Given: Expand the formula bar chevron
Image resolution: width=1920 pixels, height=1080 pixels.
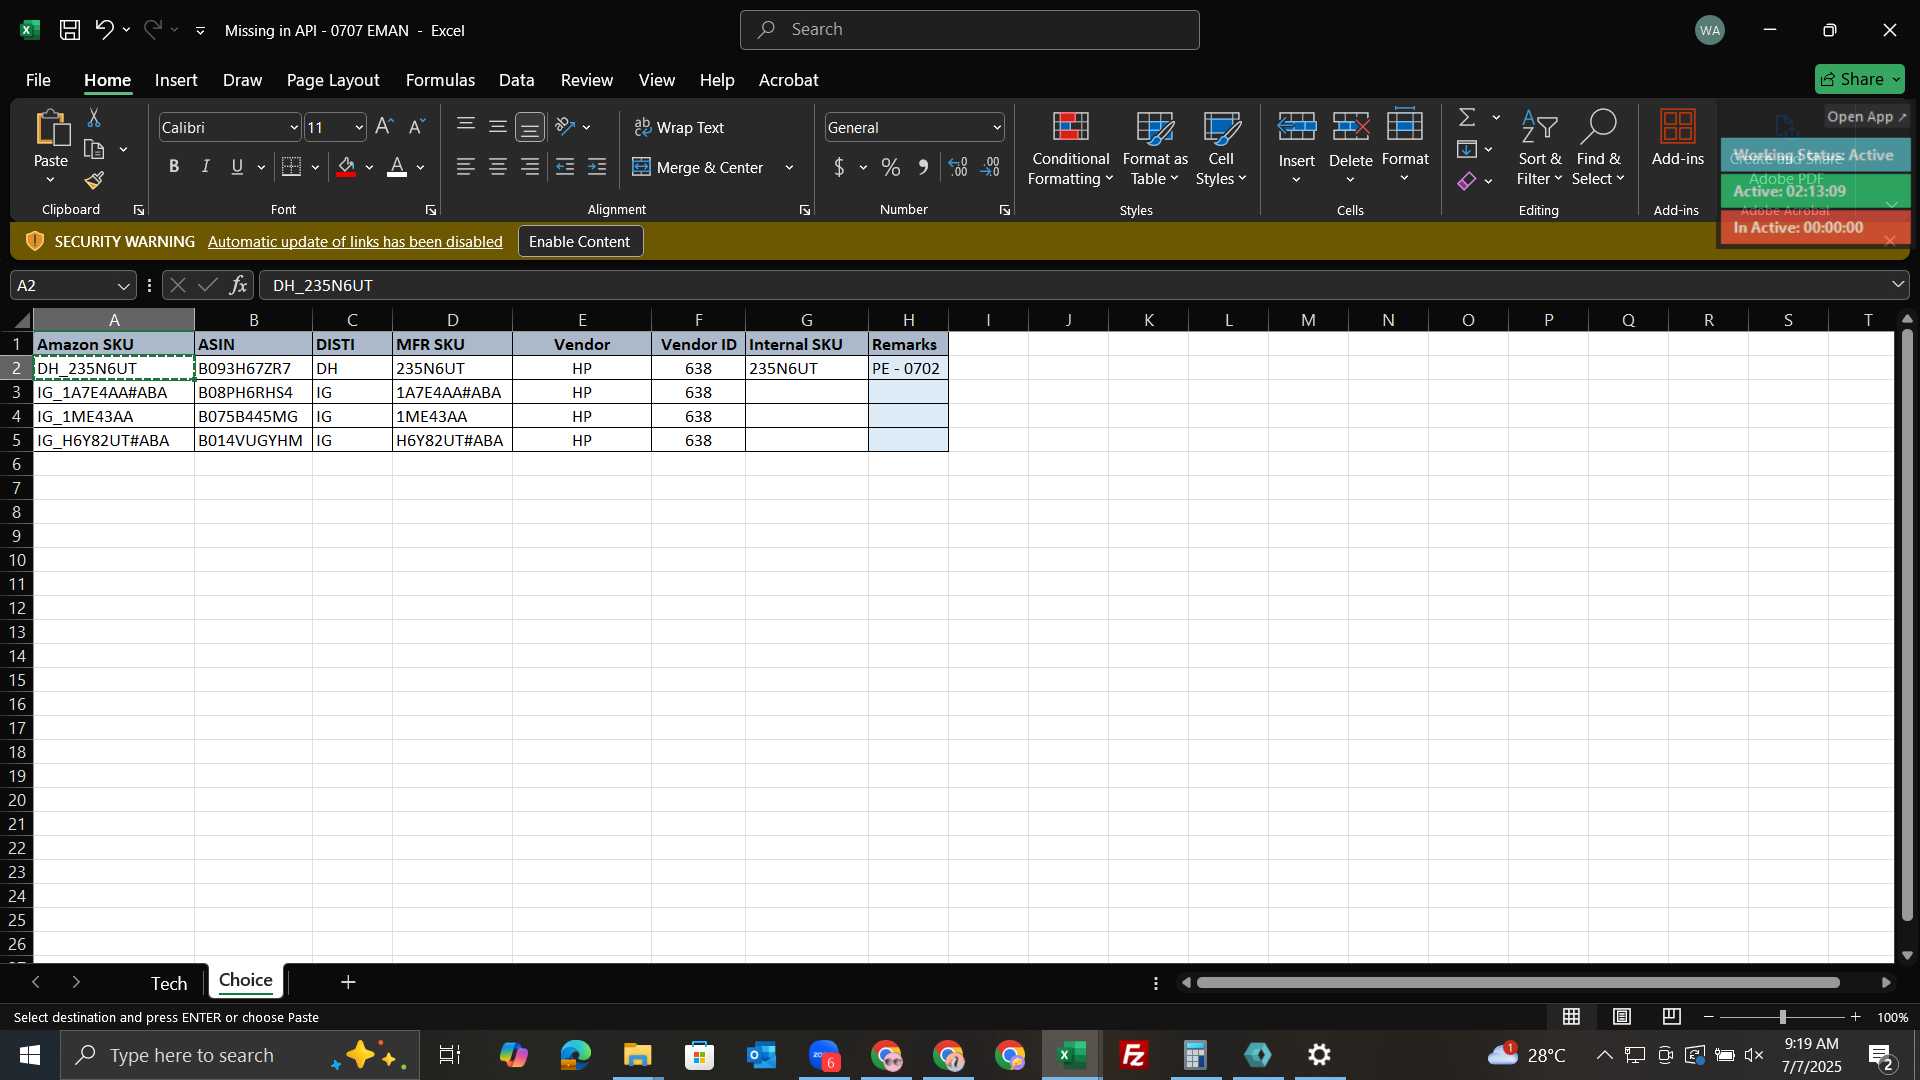Looking at the screenshot, I should click(x=1898, y=286).
